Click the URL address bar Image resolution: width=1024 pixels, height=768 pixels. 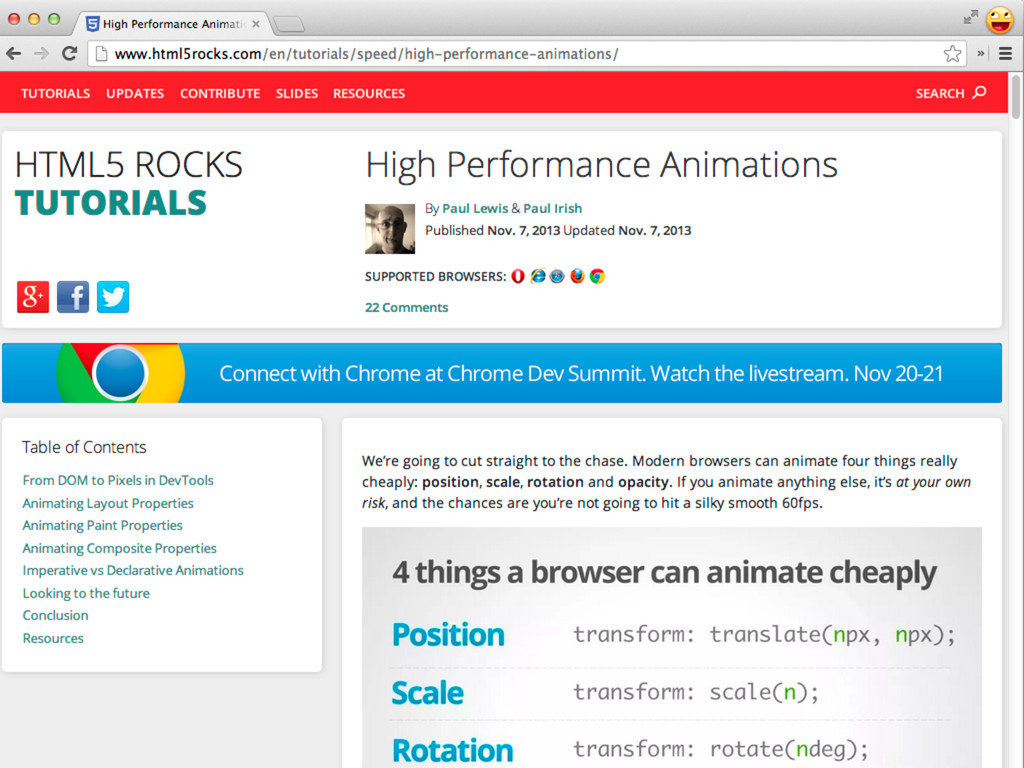[x=500, y=54]
